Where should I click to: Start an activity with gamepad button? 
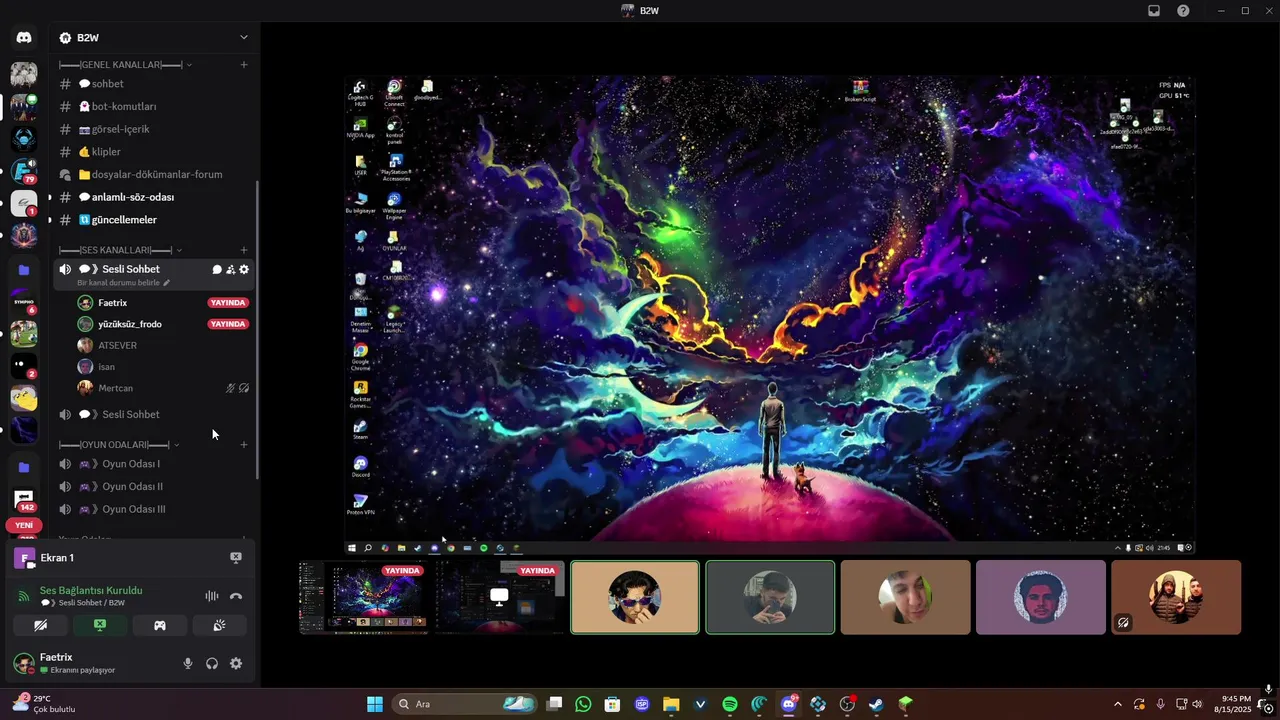159,625
